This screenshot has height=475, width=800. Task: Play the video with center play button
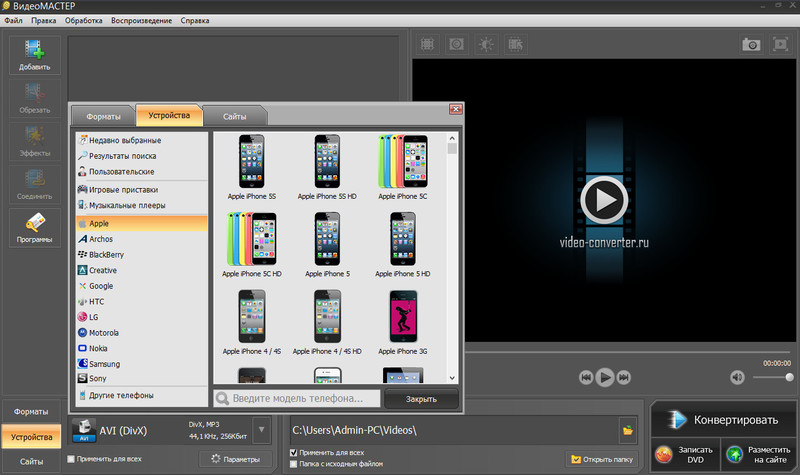[x=604, y=199]
